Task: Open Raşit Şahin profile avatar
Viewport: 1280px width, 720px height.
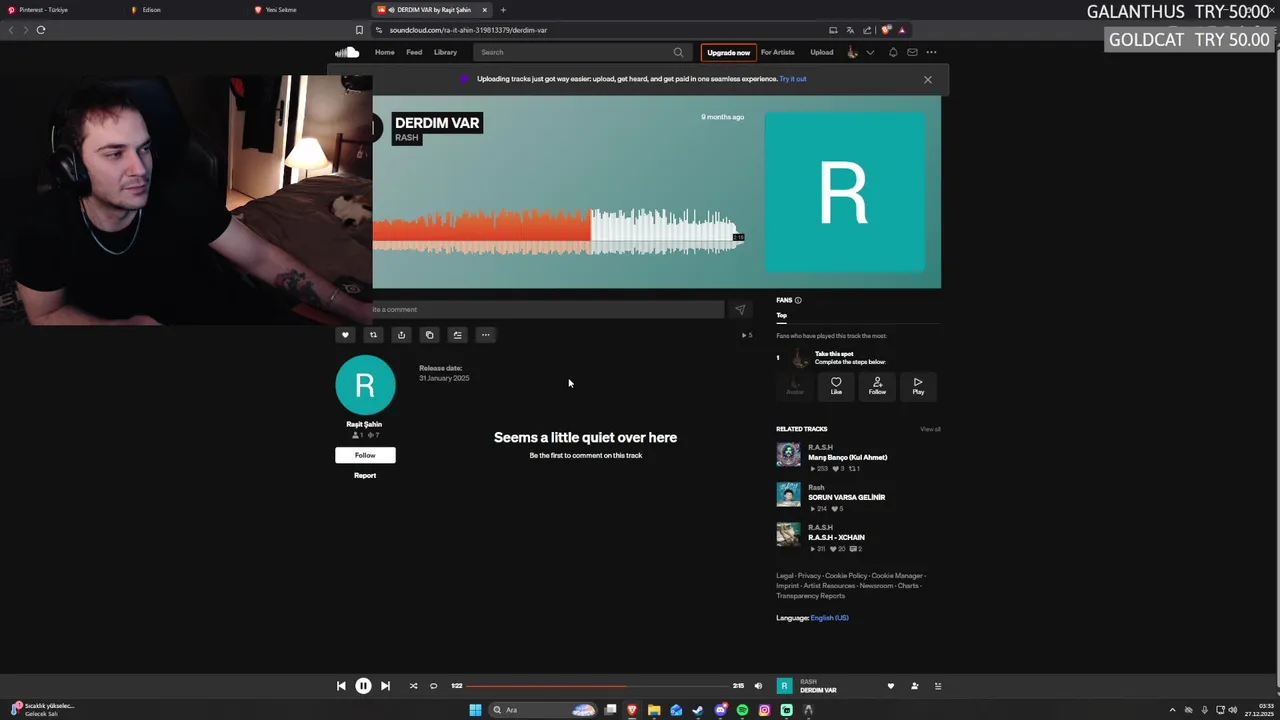Action: point(365,385)
